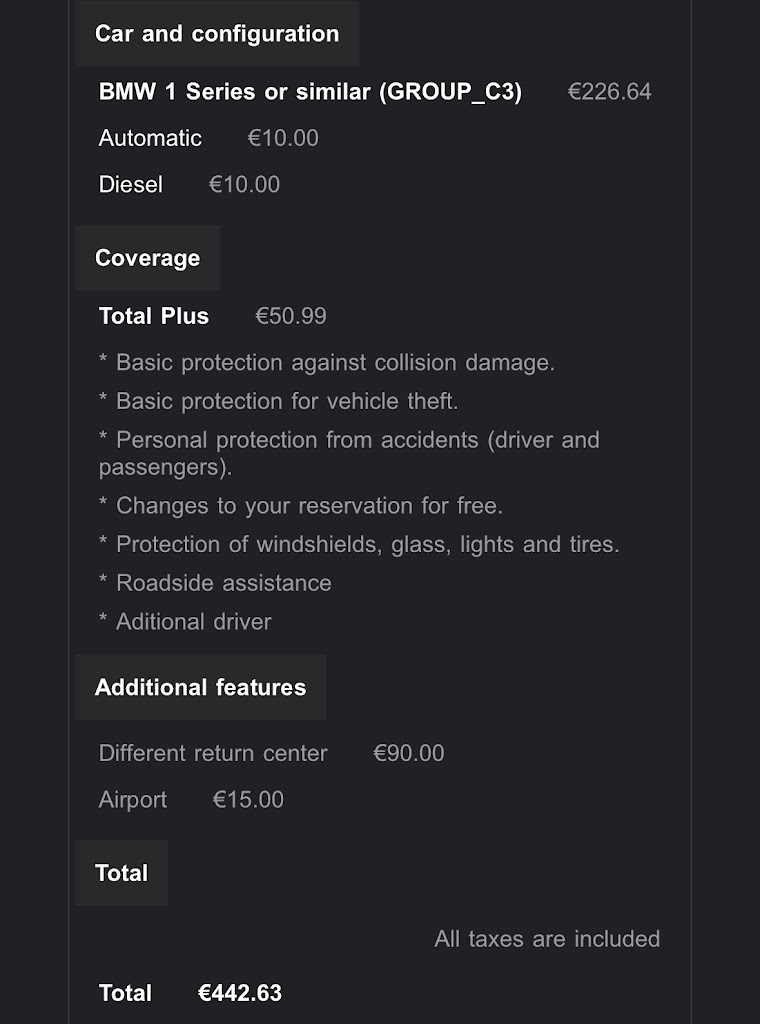Click Protection of windshields, glass line

point(359,544)
